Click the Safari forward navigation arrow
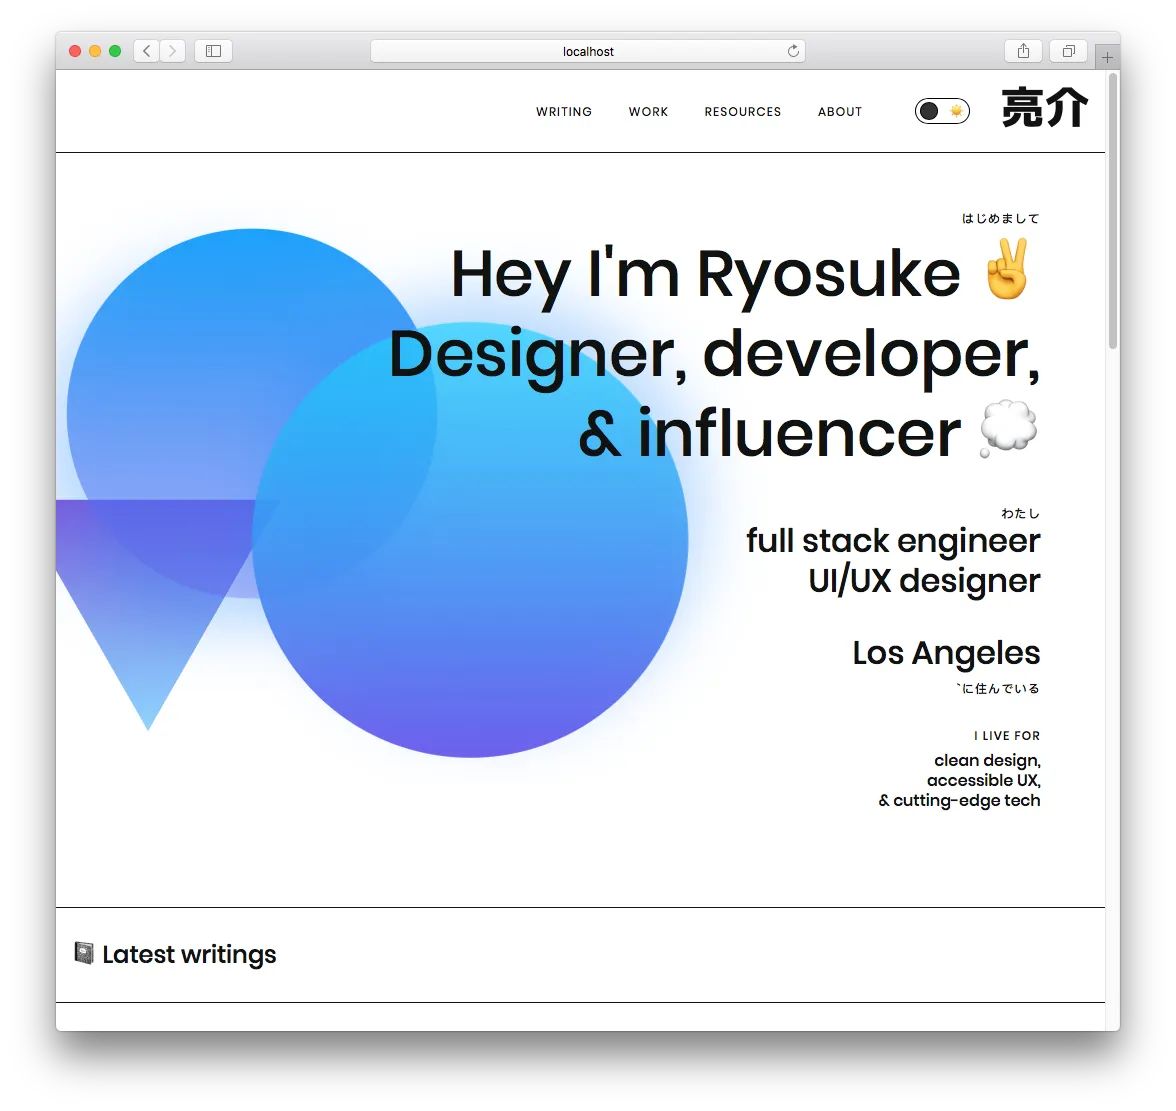This screenshot has height=1111, width=1176. click(x=172, y=51)
